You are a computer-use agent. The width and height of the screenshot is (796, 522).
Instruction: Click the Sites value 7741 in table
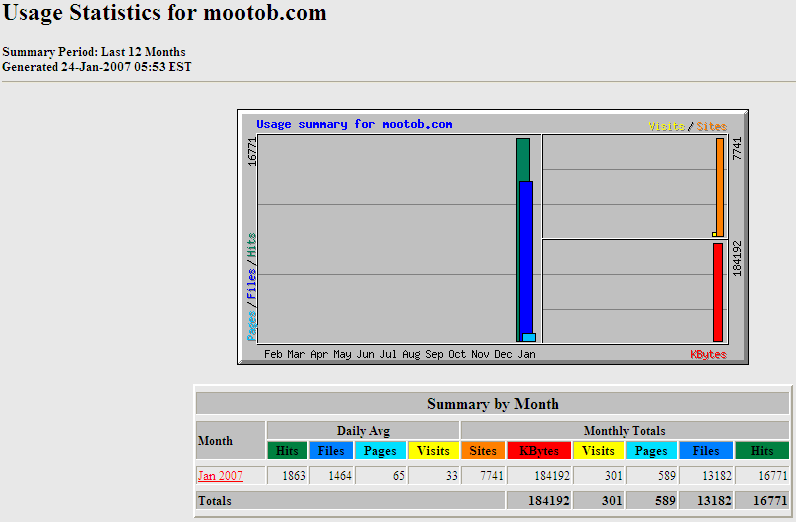tap(483, 476)
